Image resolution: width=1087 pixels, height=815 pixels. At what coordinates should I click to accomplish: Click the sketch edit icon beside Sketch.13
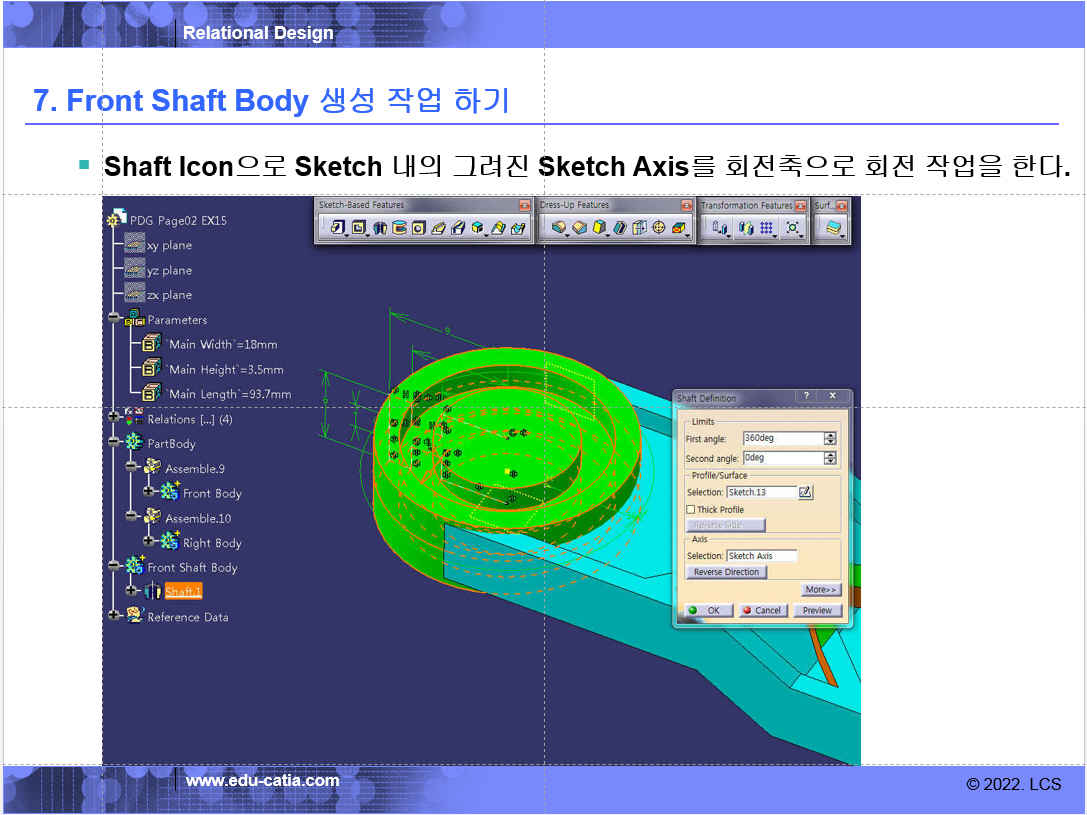click(806, 492)
